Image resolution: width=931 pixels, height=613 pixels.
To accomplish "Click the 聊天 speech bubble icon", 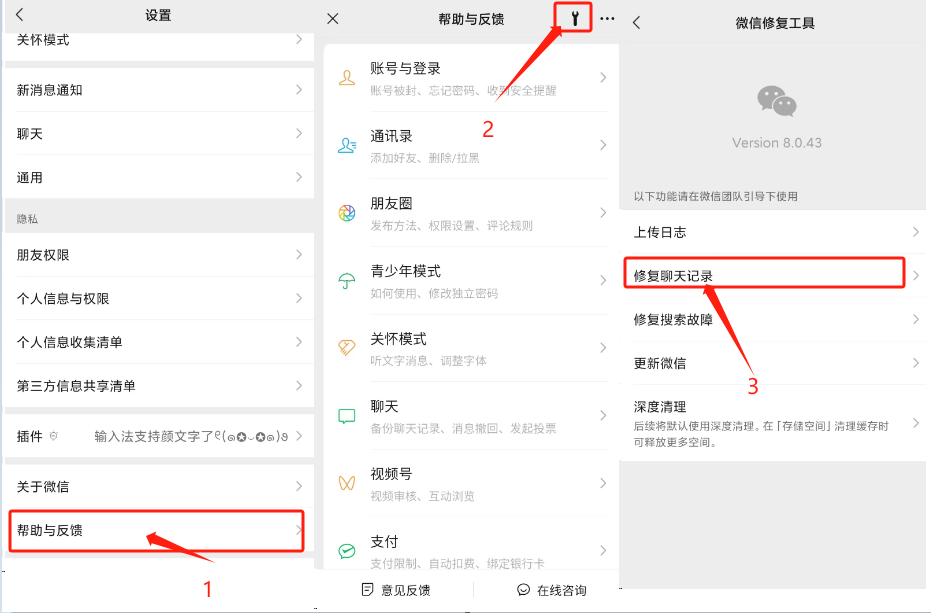I will tap(345, 416).
